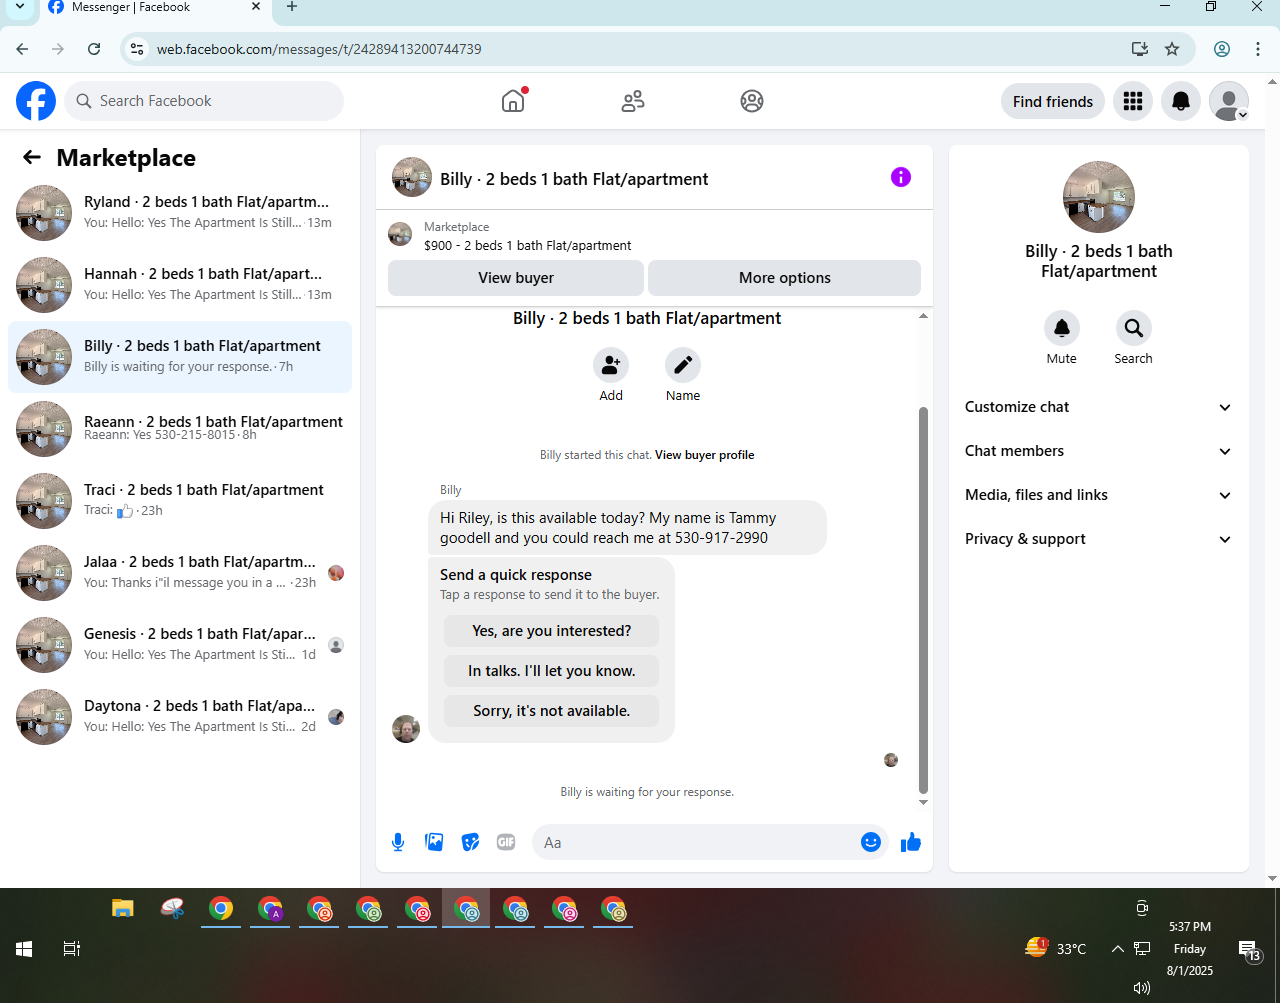The height and width of the screenshot is (1003, 1280).
Task: Open the Notifications bell in the header
Action: point(1181,101)
